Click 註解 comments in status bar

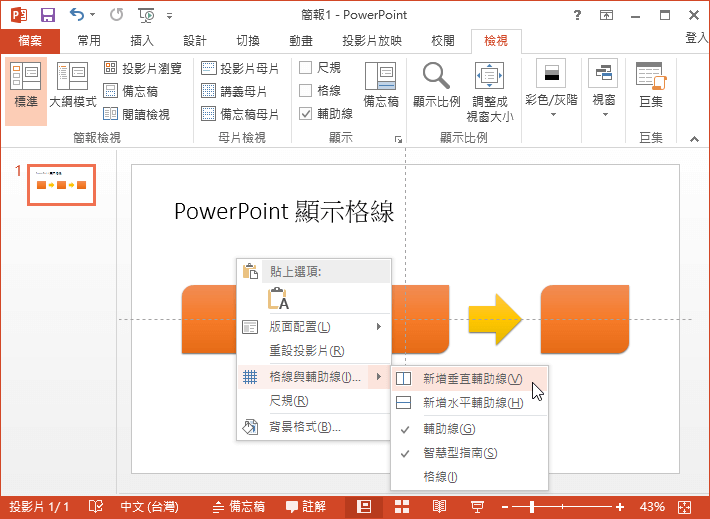point(306,507)
